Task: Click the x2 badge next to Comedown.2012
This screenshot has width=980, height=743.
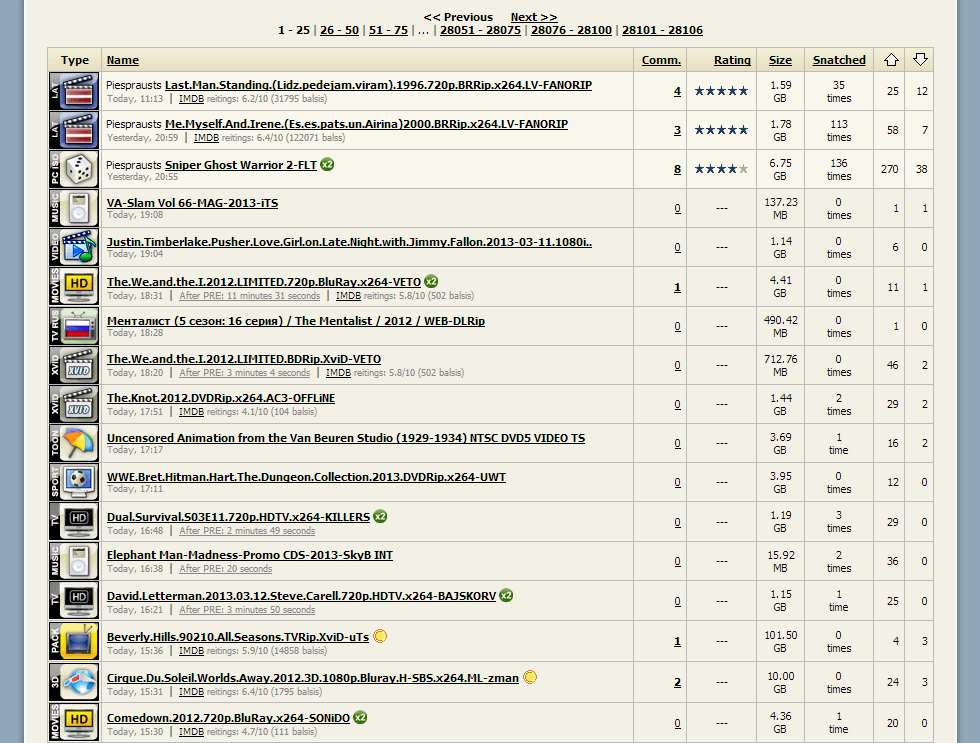Action: pyautogui.click(x=360, y=717)
